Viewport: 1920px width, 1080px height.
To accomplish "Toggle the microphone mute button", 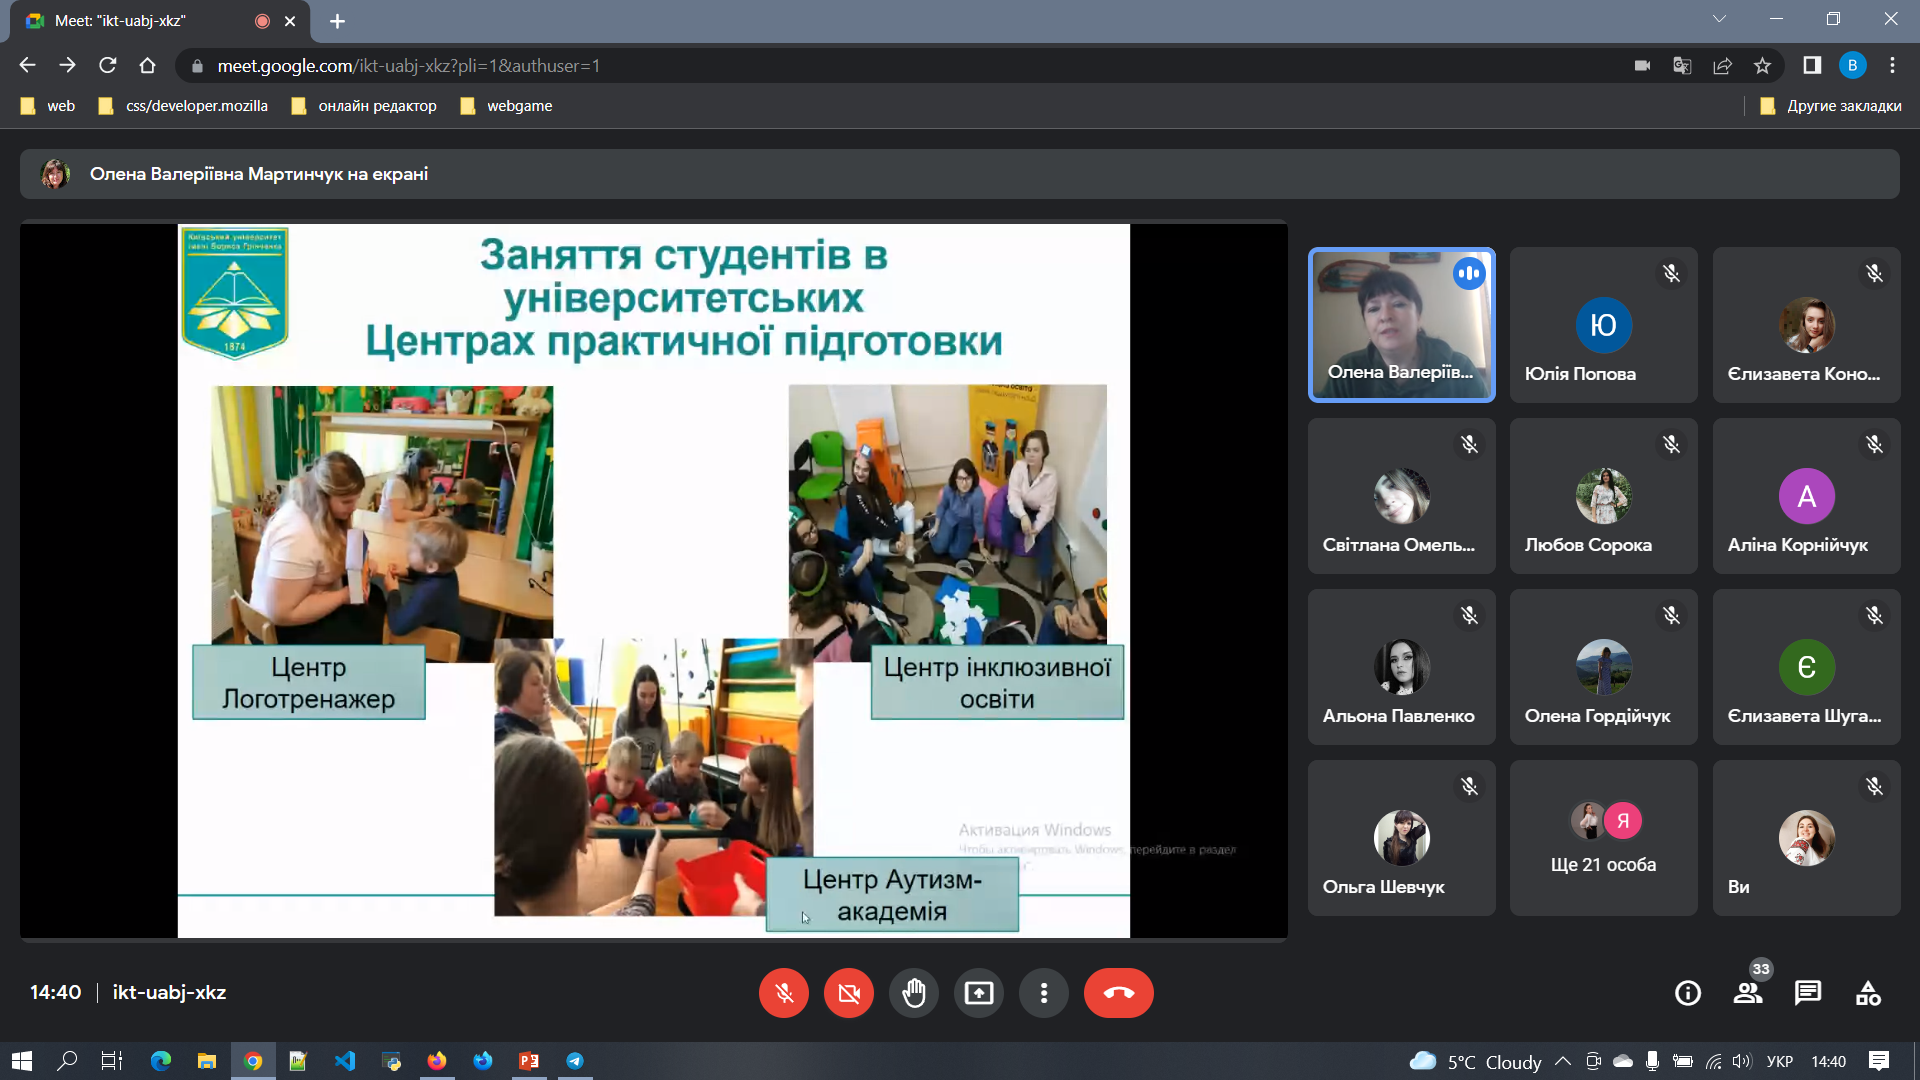I will 784,993.
